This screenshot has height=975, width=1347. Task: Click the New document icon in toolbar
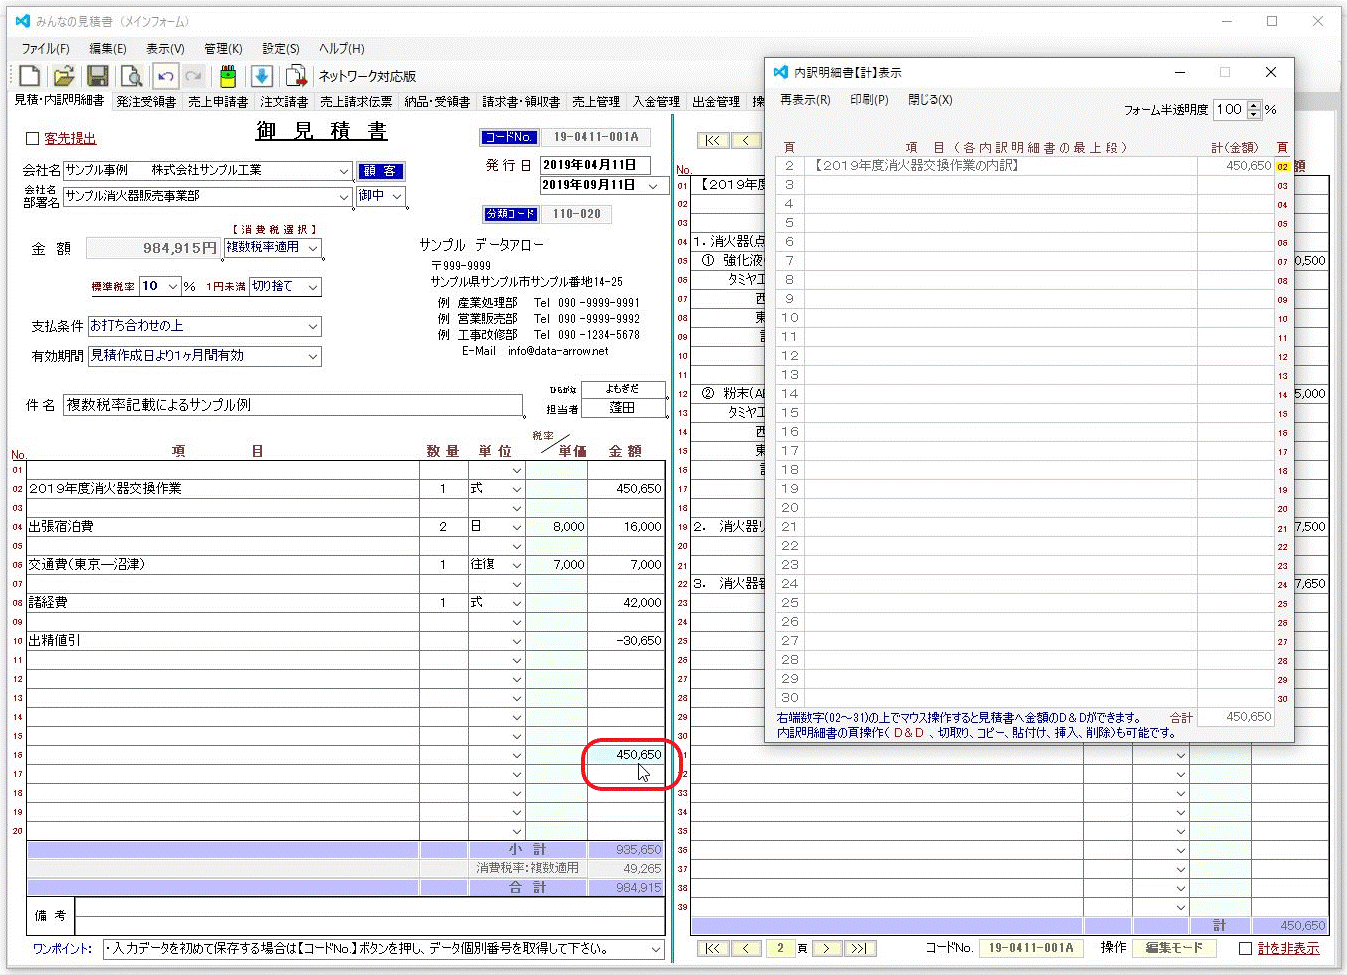pos(30,76)
